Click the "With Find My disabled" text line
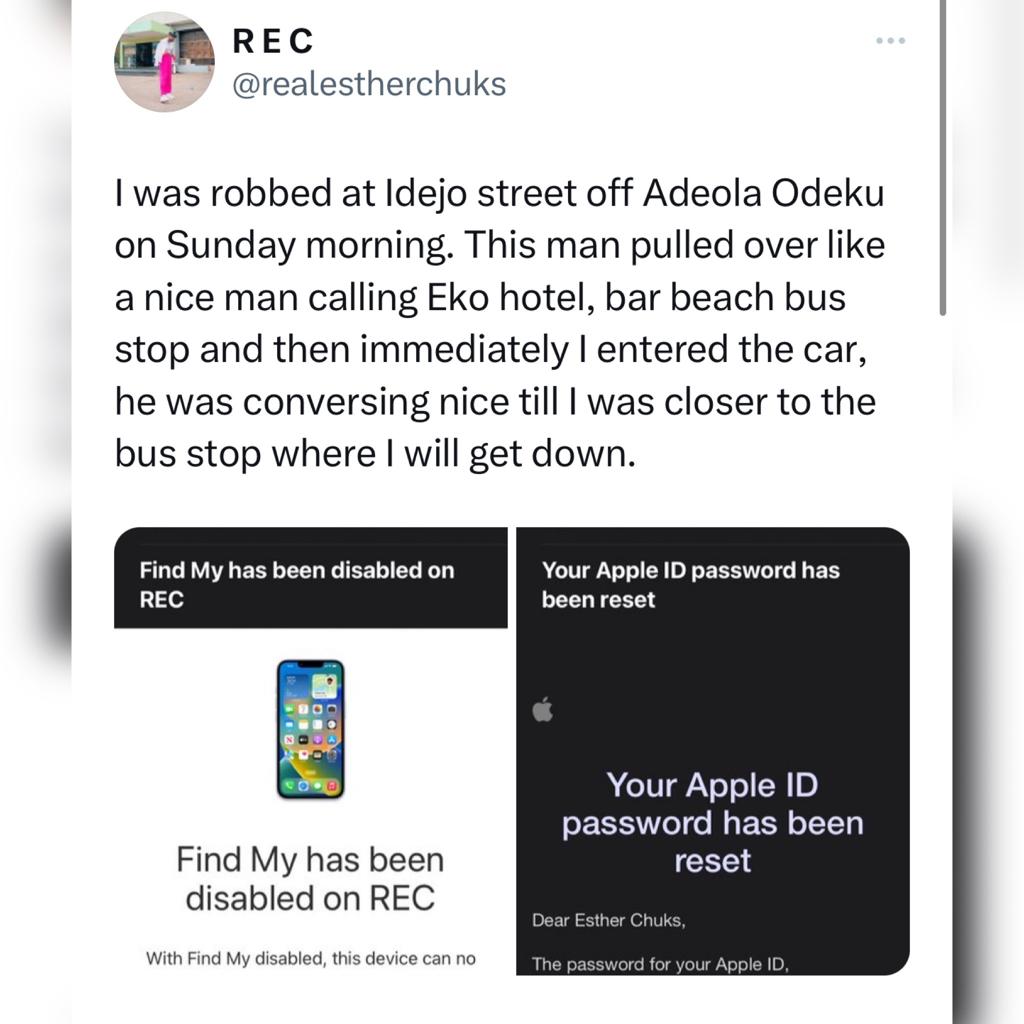Screen dimensions: 1024x1024 310,958
